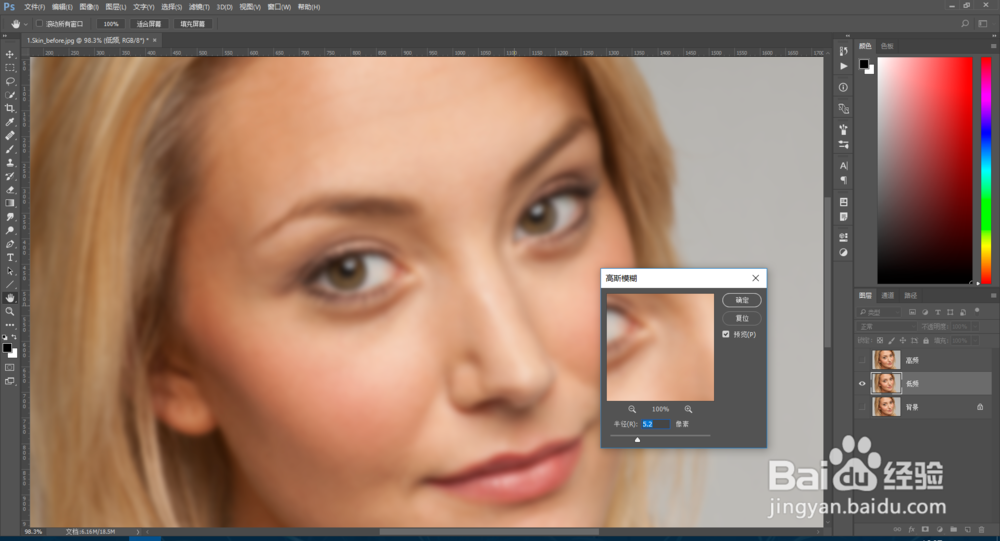Switch to the 路径 tab
The height and width of the screenshot is (541, 1000).
(x=911, y=295)
